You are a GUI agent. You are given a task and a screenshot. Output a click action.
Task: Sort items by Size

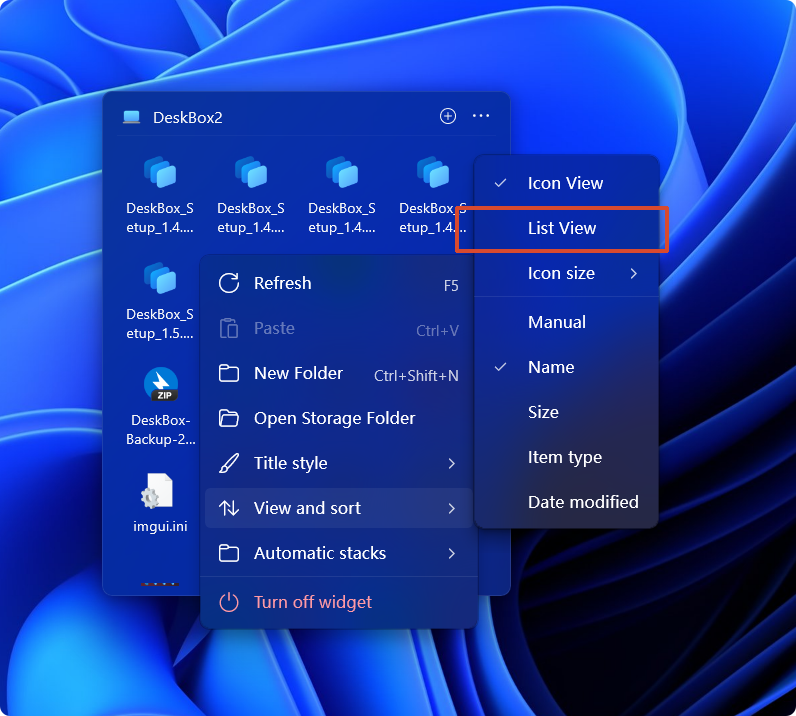point(567,412)
